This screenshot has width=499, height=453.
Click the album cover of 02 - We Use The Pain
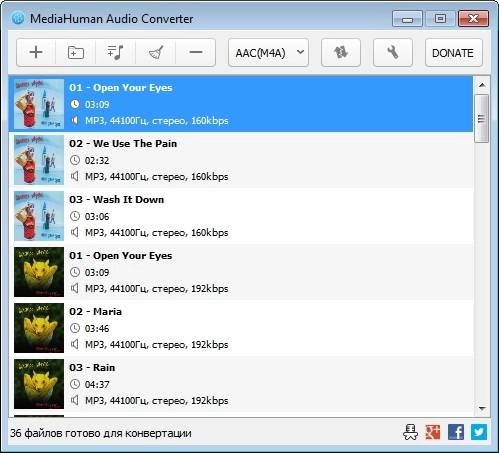point(39,160)
